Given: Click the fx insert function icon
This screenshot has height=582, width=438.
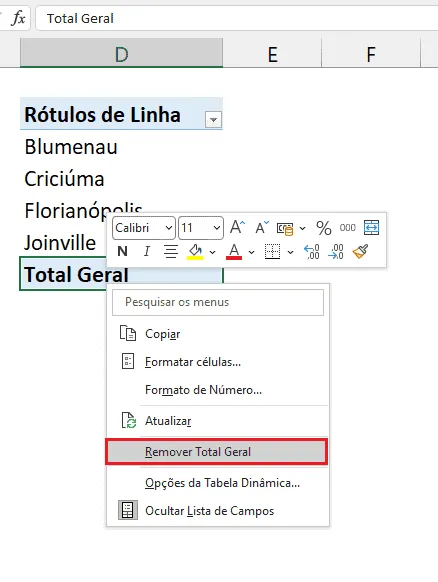Looking at the screenshot, I should tap(18, 18).
